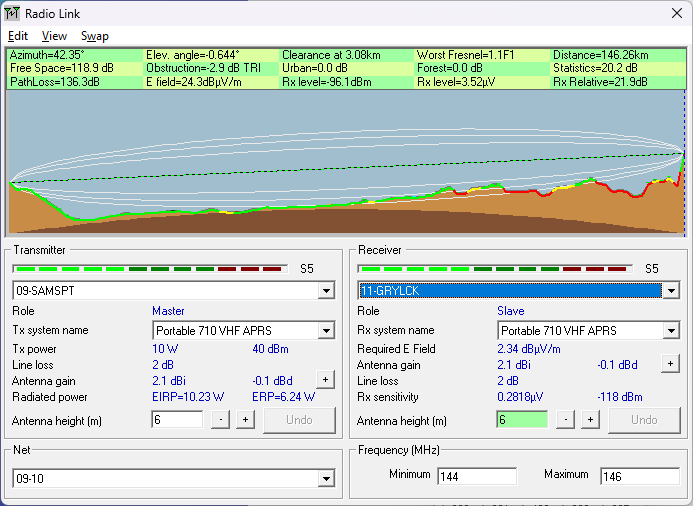
Task: Decrease transmitter antenna height with minus button
Action: point(221,419)
